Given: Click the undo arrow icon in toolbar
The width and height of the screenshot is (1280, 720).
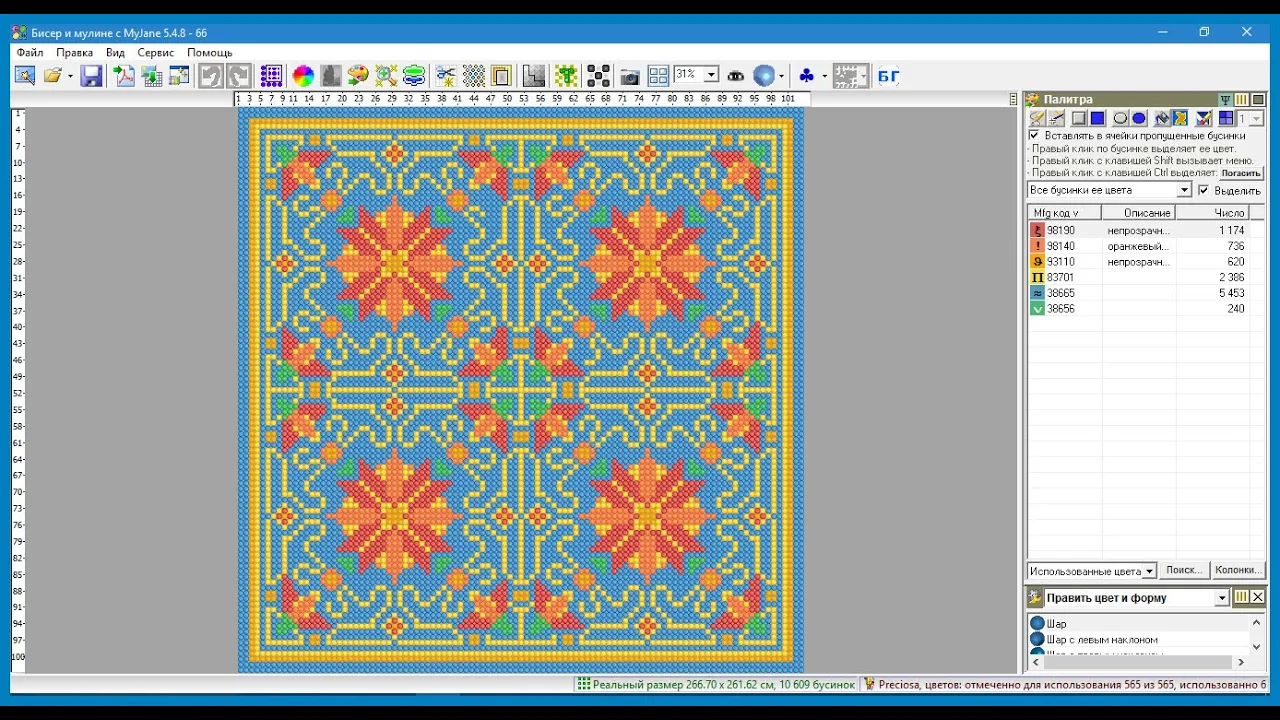Looking at the screenshot, I should click(210, 75).
